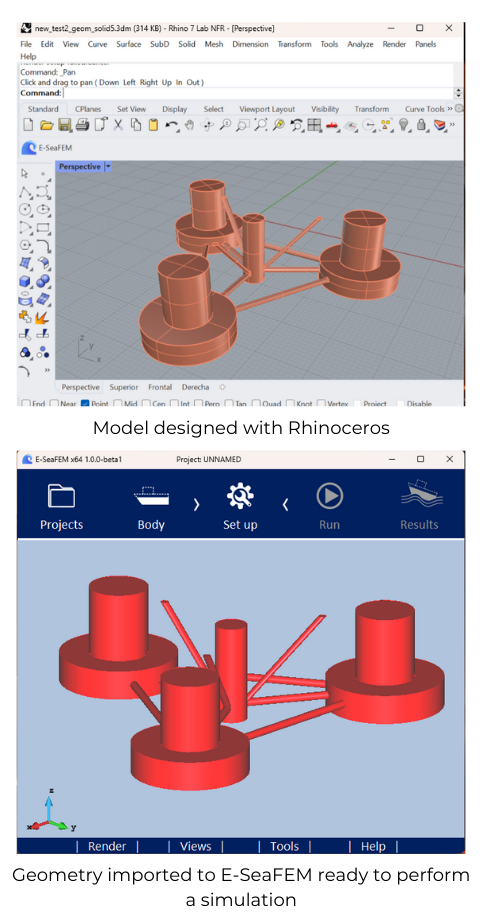Click the Paste clipboard icon
This screenshot has width=480, height=923.
tap(153, 125)
